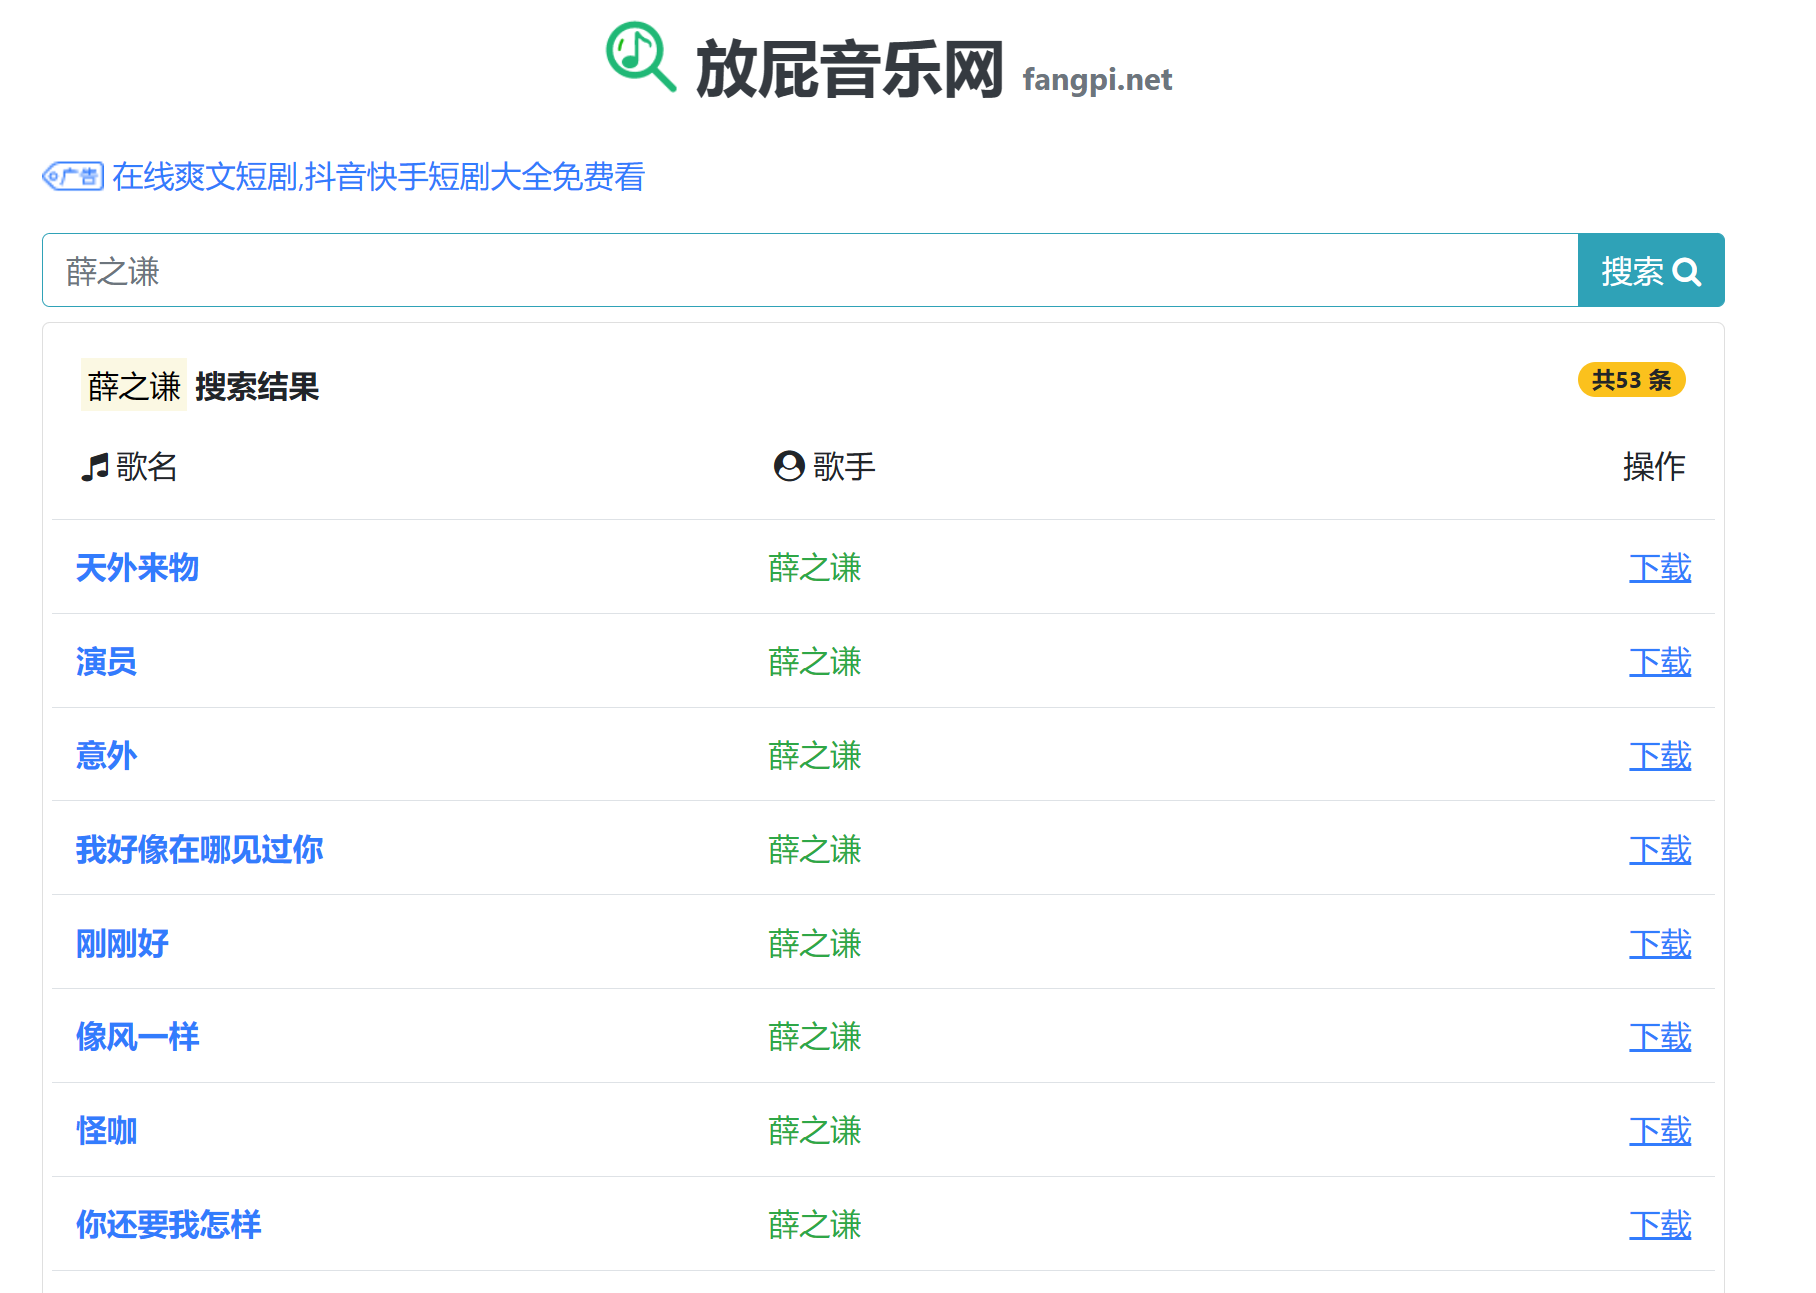The height and width of the screenshot is (1293, 1816).
Task: Open the song 你还要我怎样
Action: click(168, 1225)
